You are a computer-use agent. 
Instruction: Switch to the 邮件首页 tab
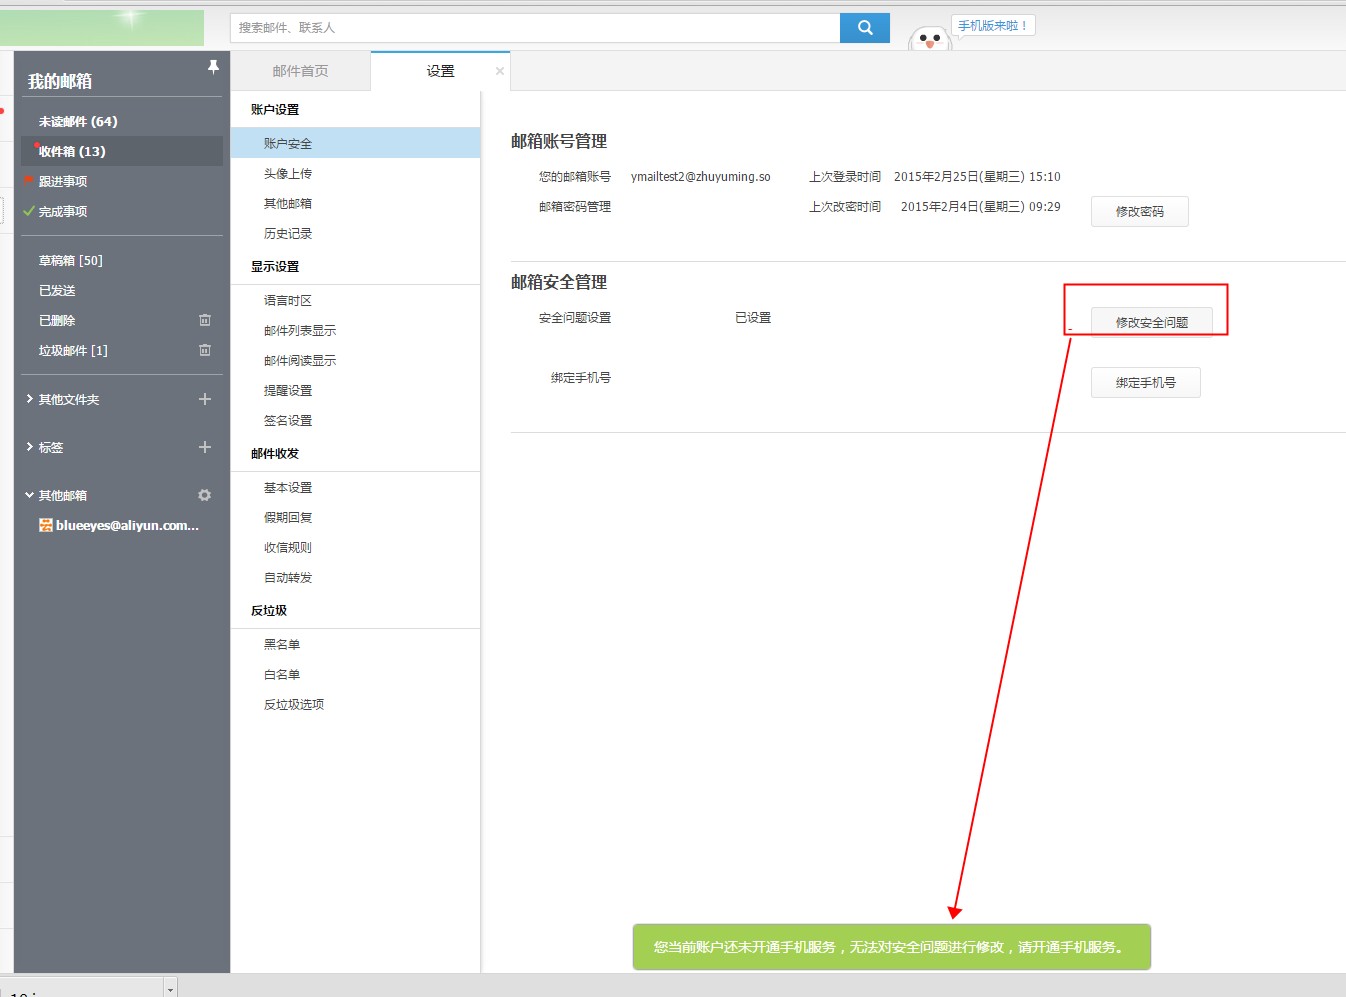click(300, 70)
